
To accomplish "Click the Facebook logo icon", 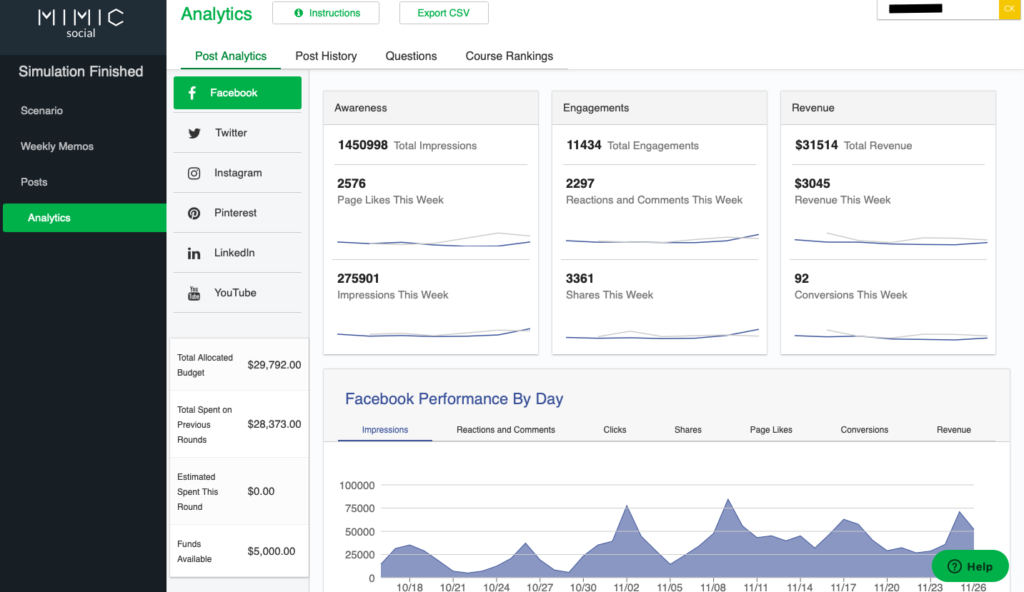I will [192, 93].
